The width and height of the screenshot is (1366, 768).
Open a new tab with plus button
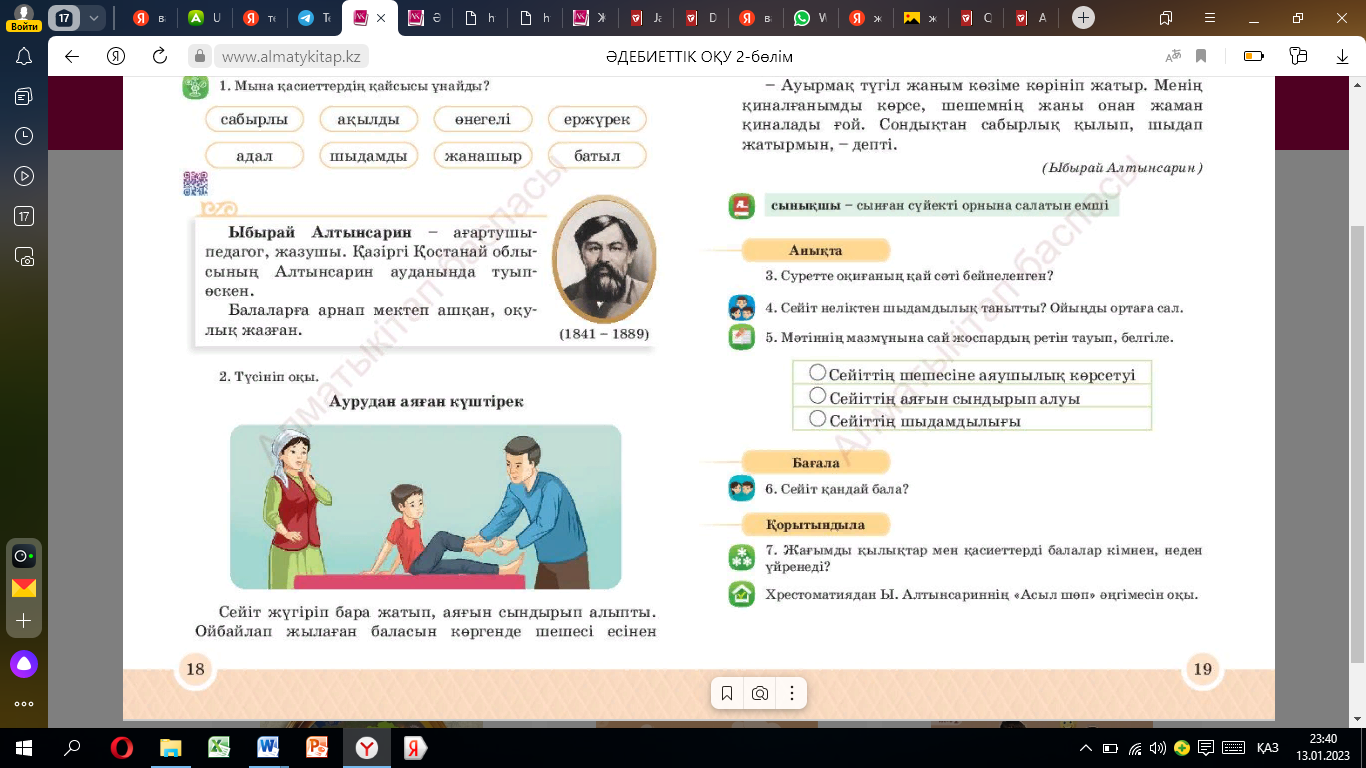(x=1083, y=18)
